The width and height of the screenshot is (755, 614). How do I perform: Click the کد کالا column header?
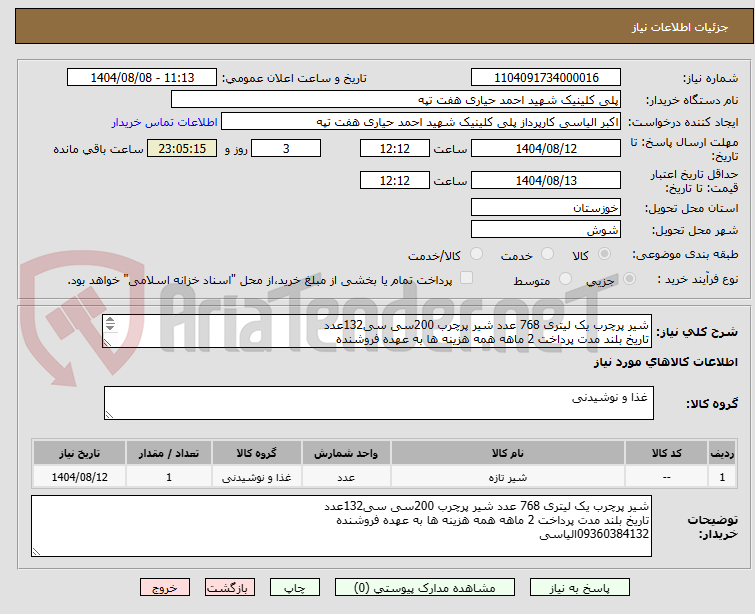click(x=666, y=453)
